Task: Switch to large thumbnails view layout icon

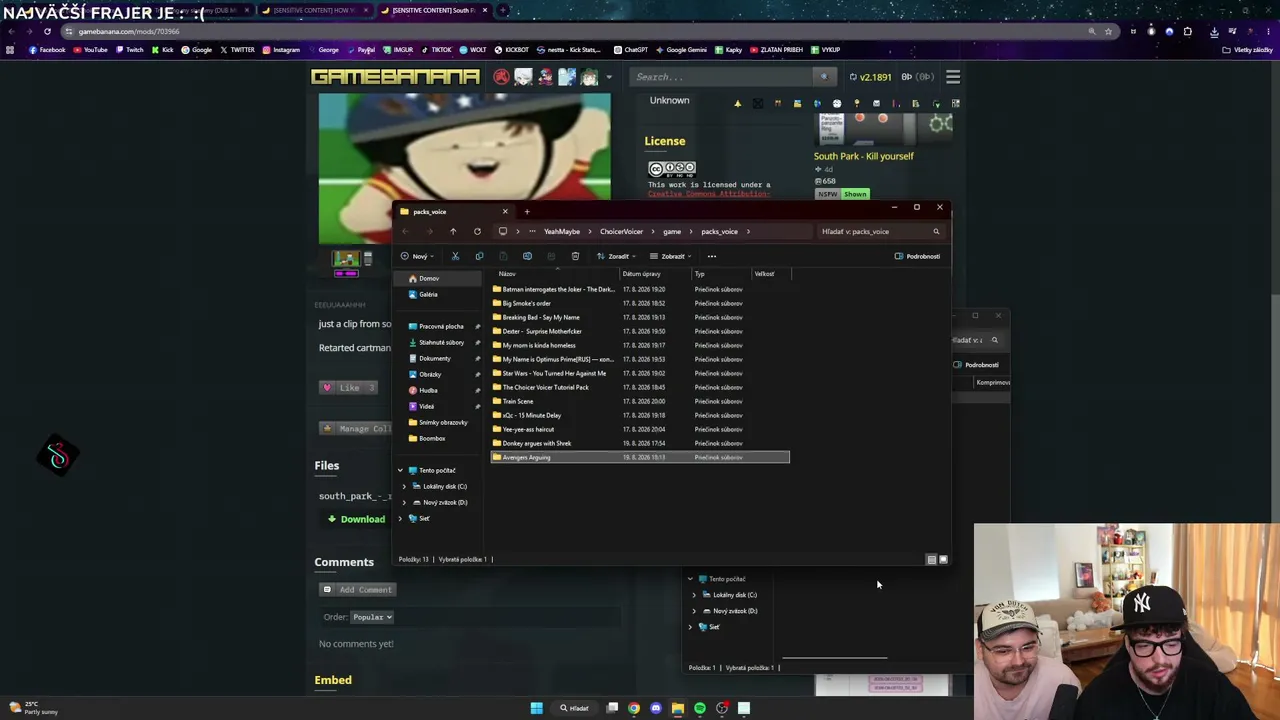Action: pos(943,559)
